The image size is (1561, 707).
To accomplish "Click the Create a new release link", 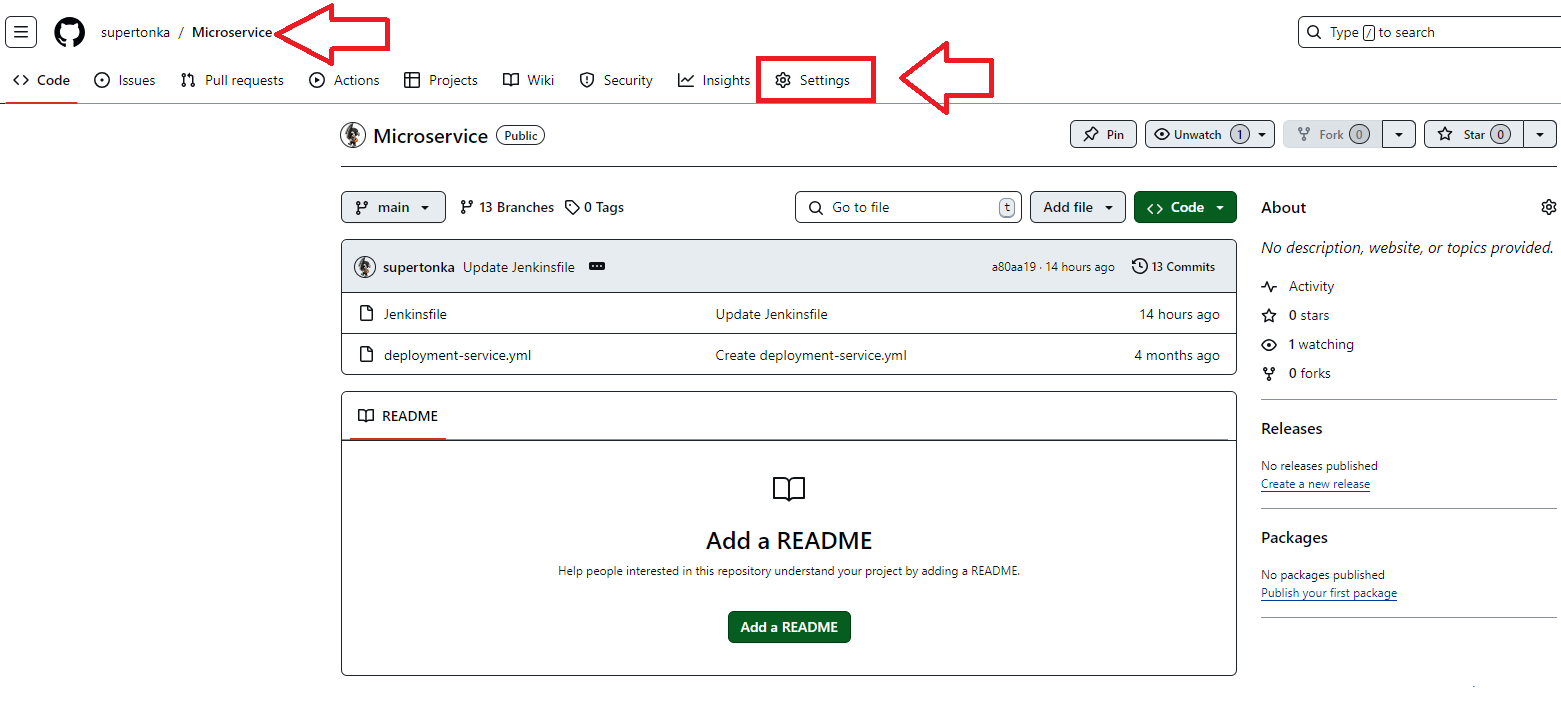I will (1315, 484).
